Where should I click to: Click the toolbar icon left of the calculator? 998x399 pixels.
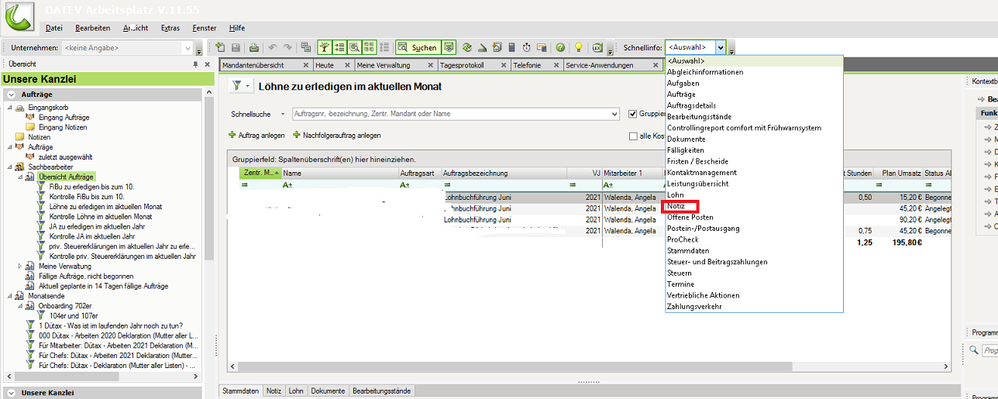click(x=496, y=48)
